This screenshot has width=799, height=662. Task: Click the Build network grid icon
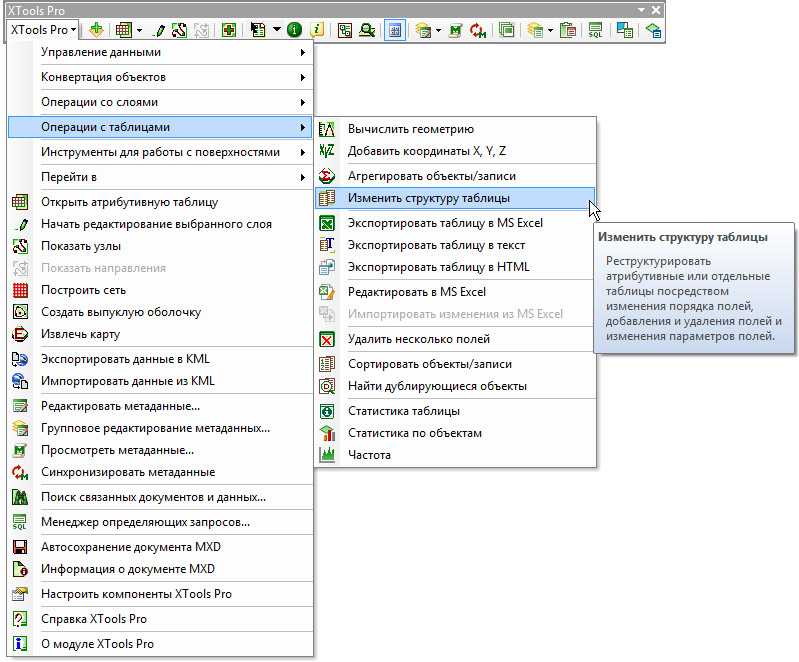point(19,290)
